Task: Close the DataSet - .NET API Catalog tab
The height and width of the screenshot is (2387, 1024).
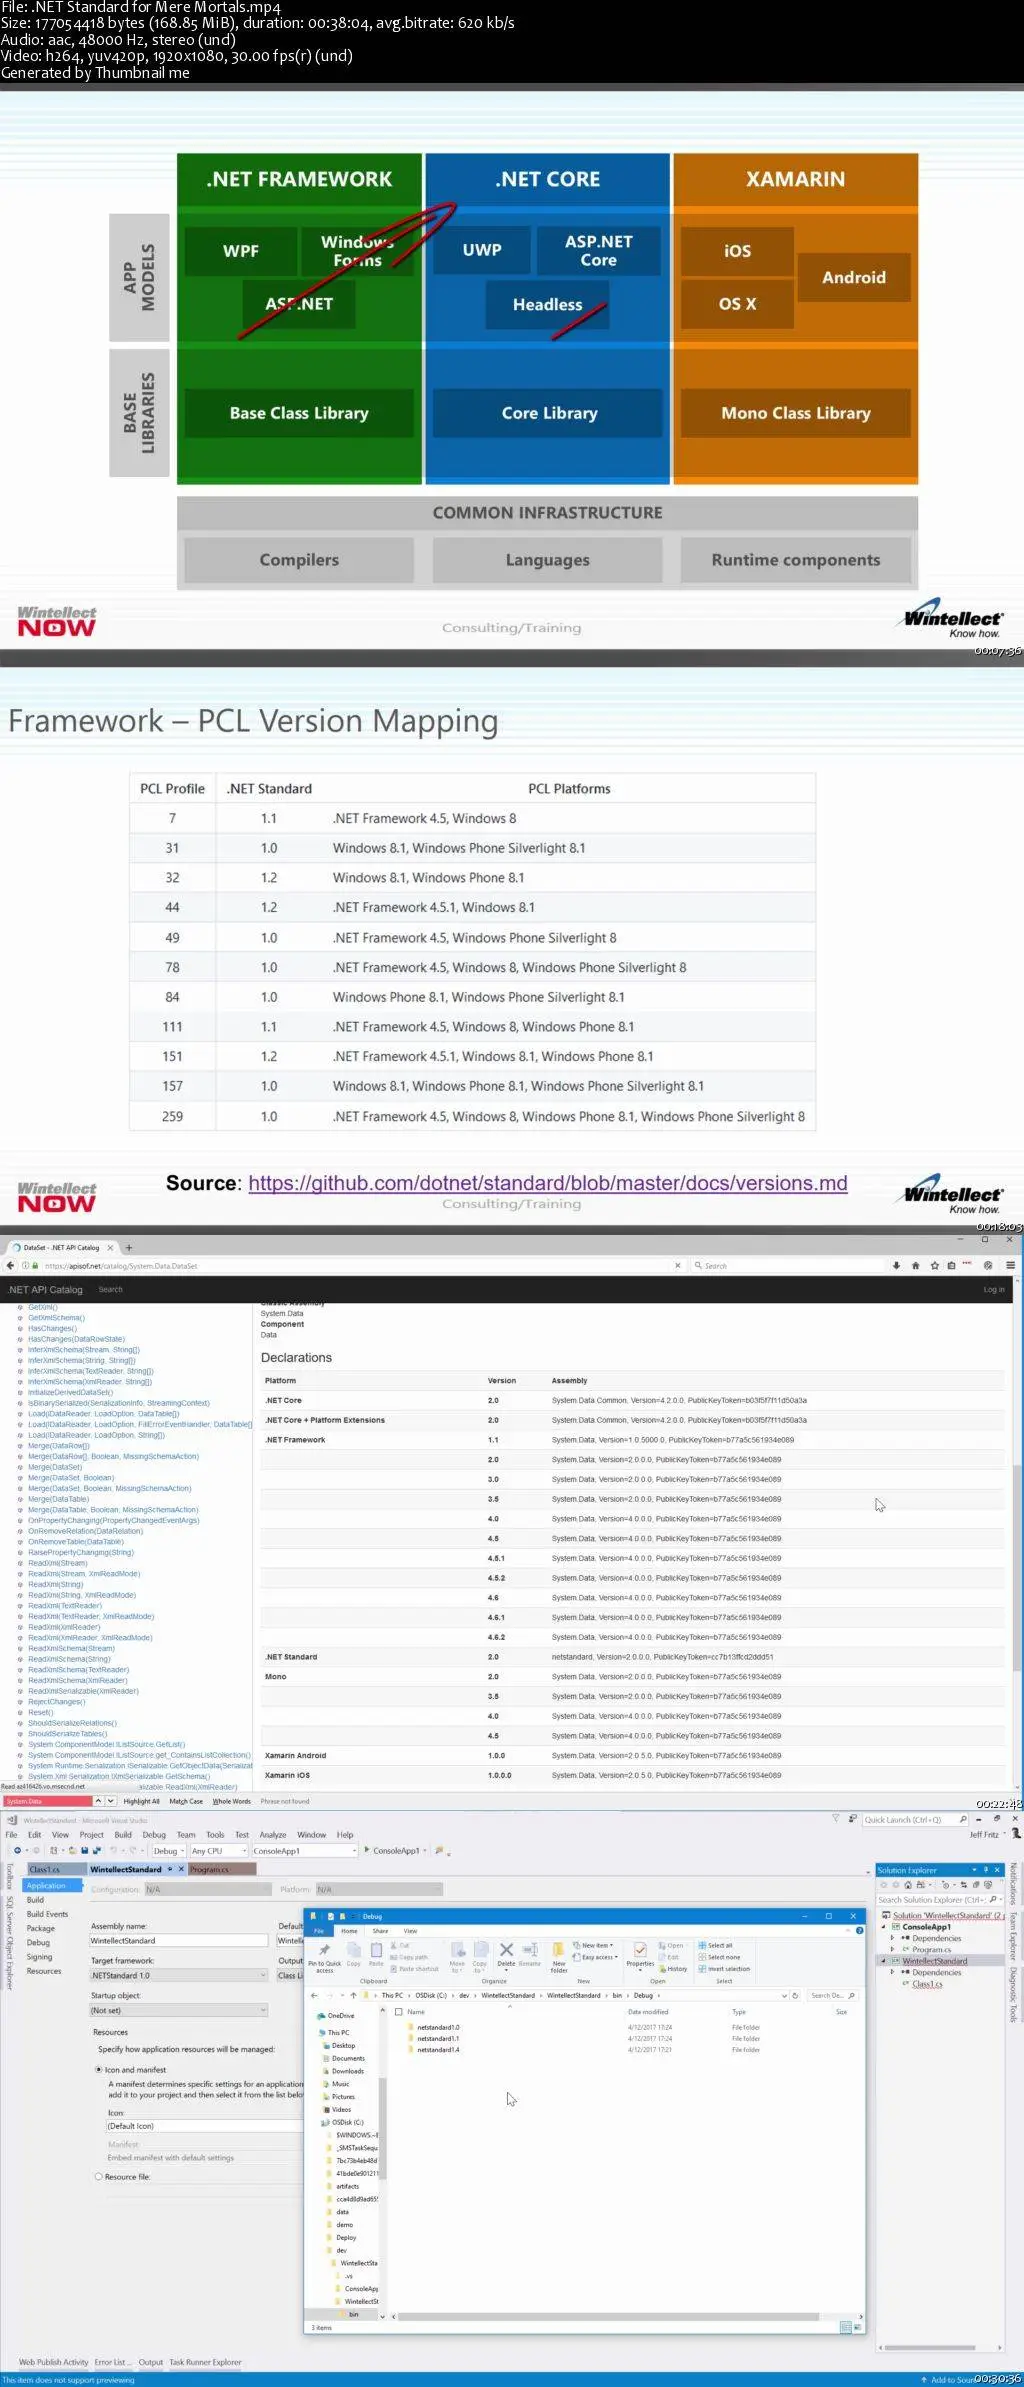Action: tap(110, 1247)
